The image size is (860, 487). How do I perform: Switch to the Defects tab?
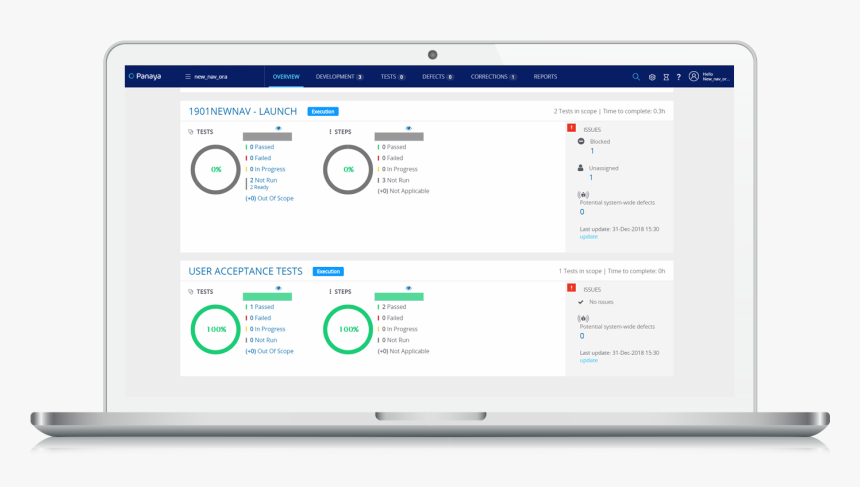pos(438,77)
